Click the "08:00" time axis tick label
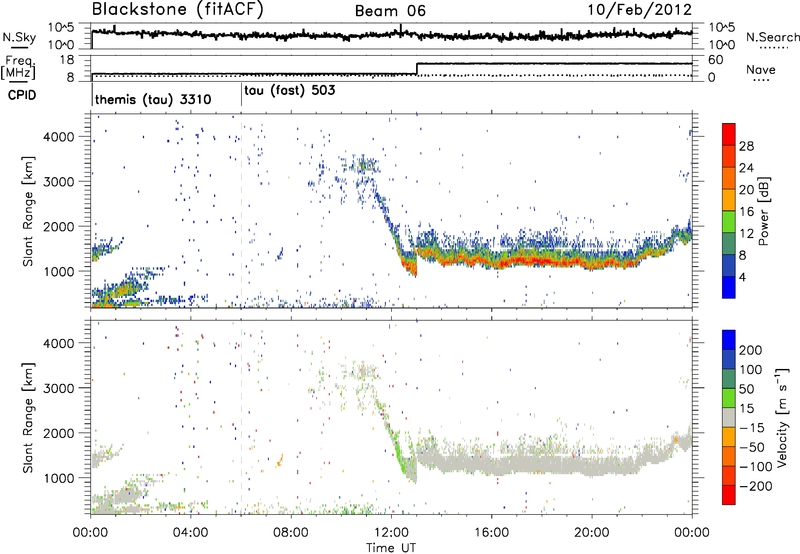 [x=291, y=533]
